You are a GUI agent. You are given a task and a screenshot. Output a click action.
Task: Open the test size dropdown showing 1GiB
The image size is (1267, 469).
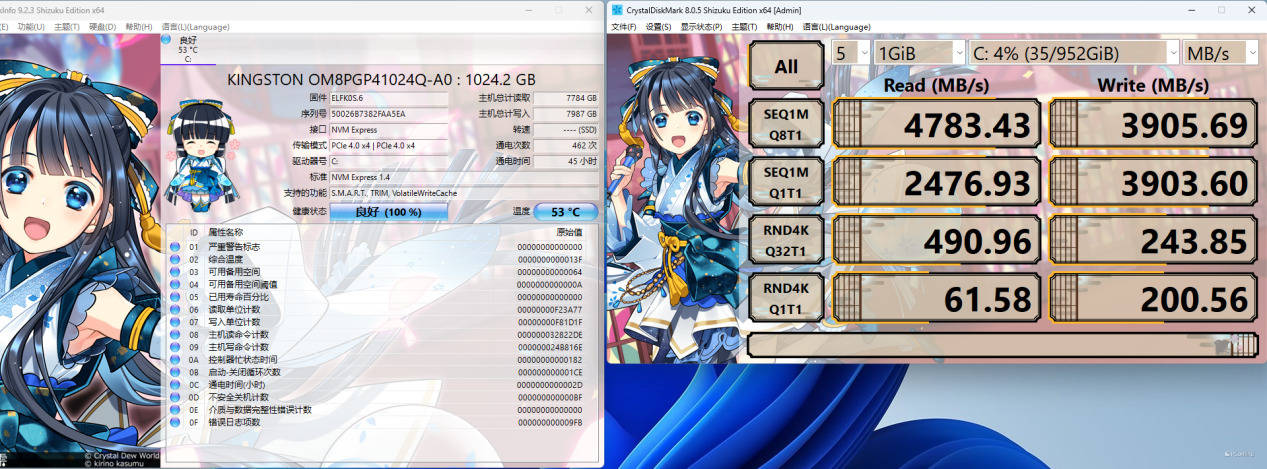[x=919, y=52]
